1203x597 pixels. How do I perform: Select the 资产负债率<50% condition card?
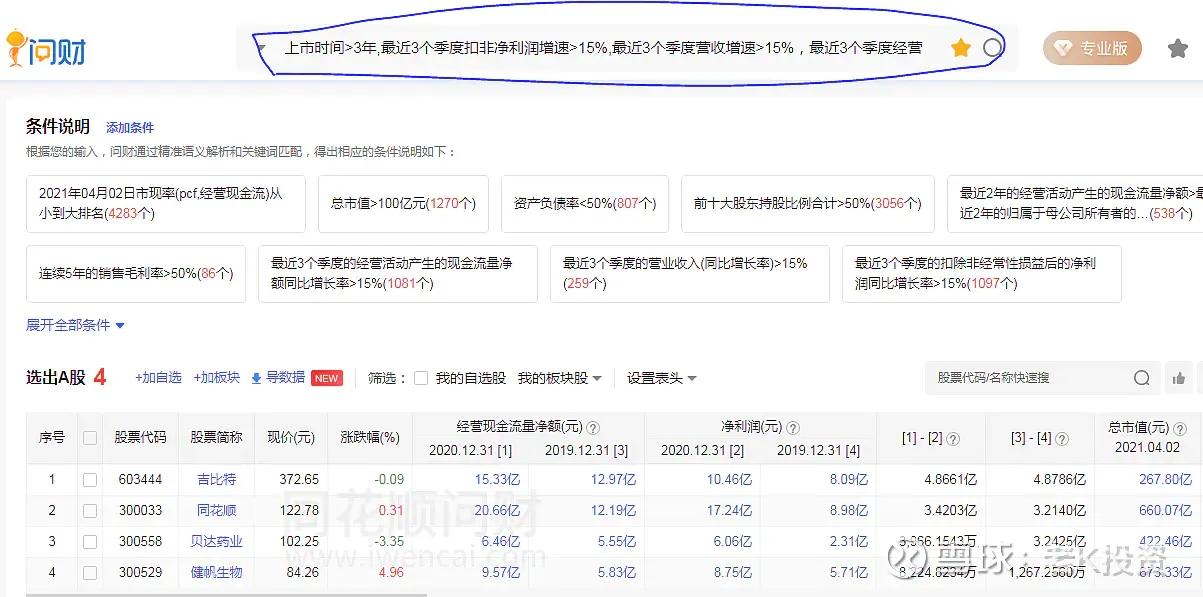tap(585, 203)
